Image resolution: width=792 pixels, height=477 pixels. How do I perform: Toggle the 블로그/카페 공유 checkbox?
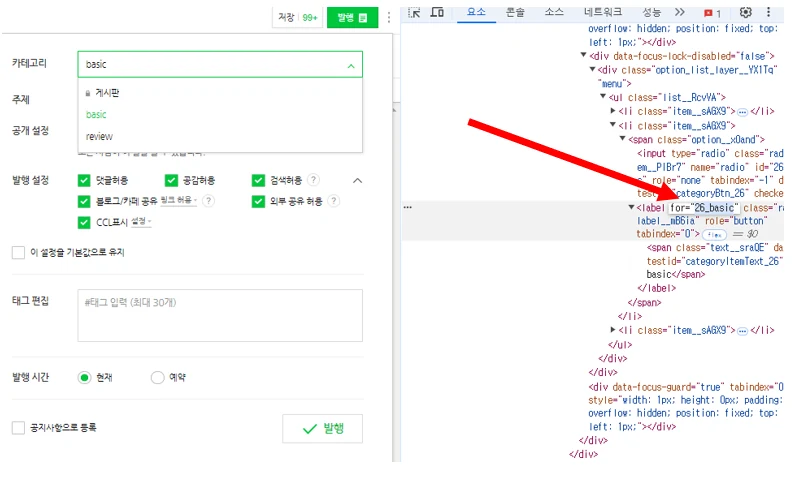tap(84, 202)
